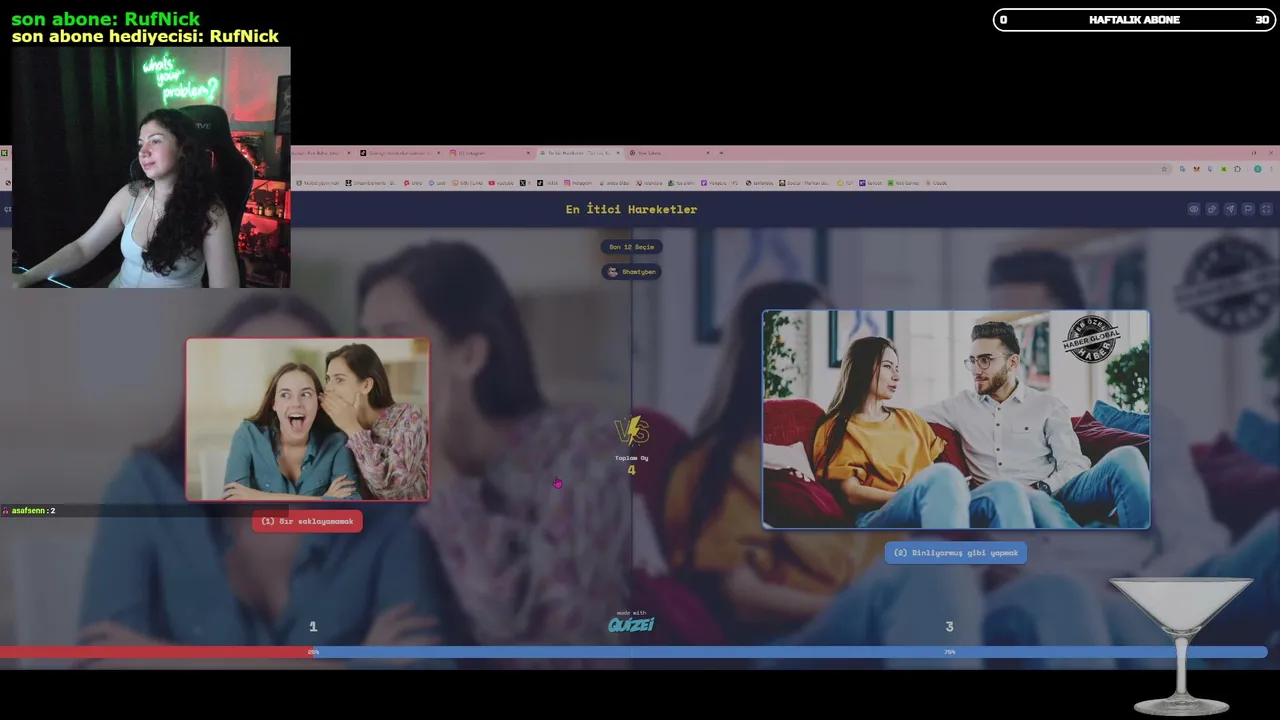1280x720 pixels.
Task: Choose the couple on sofa image
Action: click(x=956, y=419)
